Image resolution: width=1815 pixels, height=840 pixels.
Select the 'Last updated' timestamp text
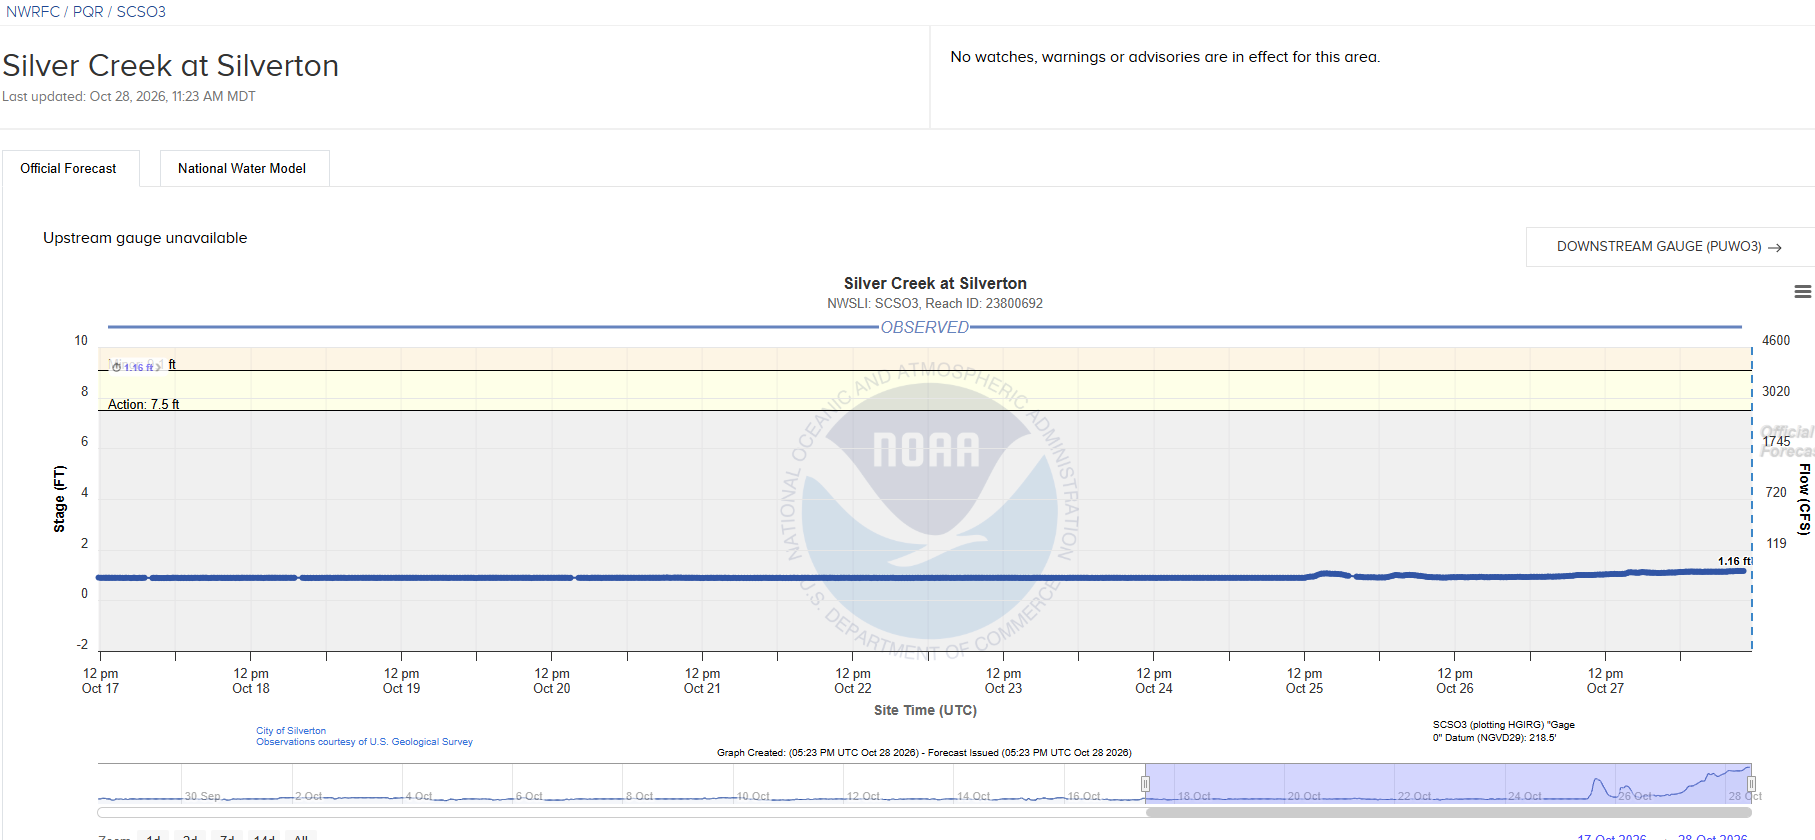[x=129, y=96]
